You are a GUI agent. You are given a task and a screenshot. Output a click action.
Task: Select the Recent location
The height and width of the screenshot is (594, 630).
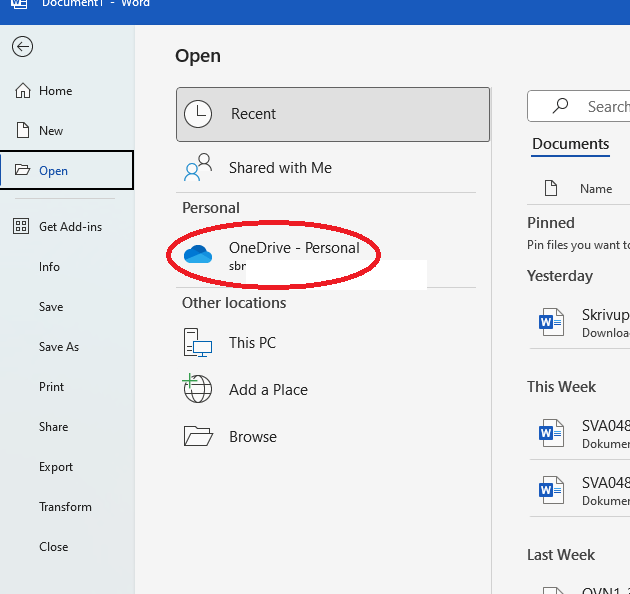pos(333,114)
